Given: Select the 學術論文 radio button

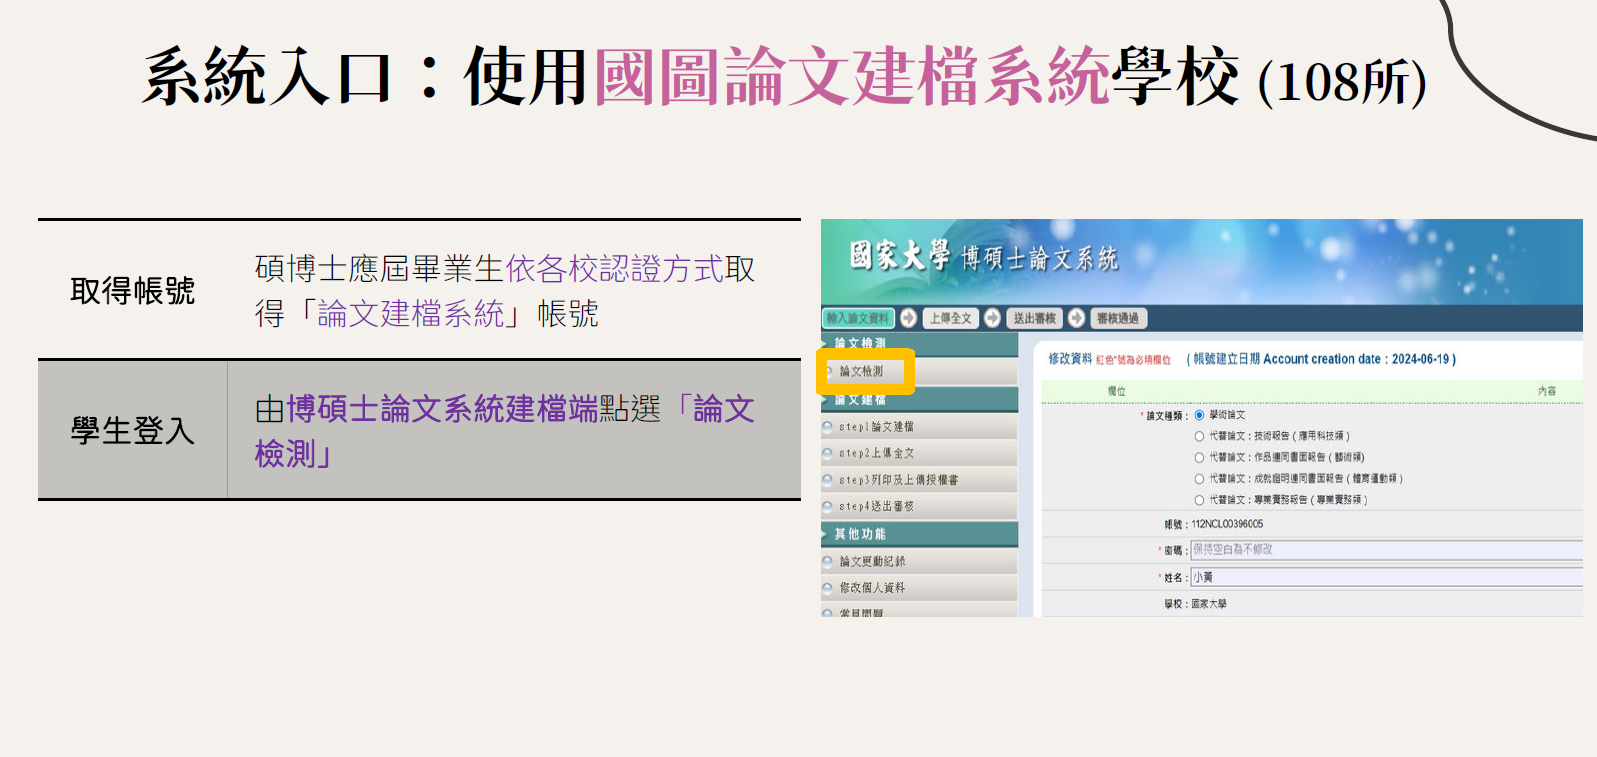Looking at the screenshot, I should [1199, 415].
